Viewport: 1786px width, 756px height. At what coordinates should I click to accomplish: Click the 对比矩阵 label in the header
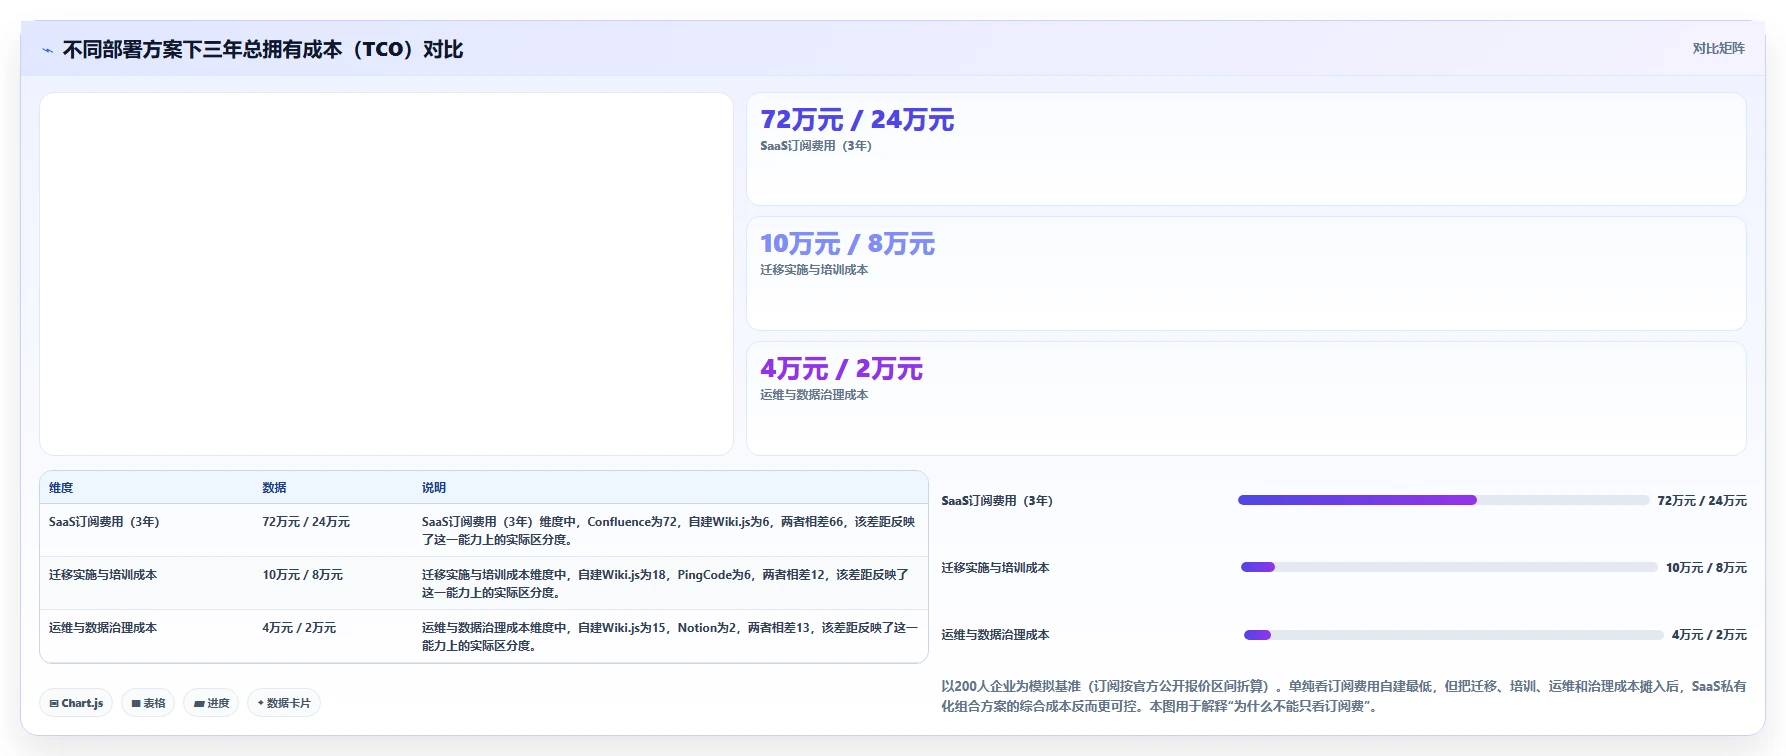(x=1718, y=48)
